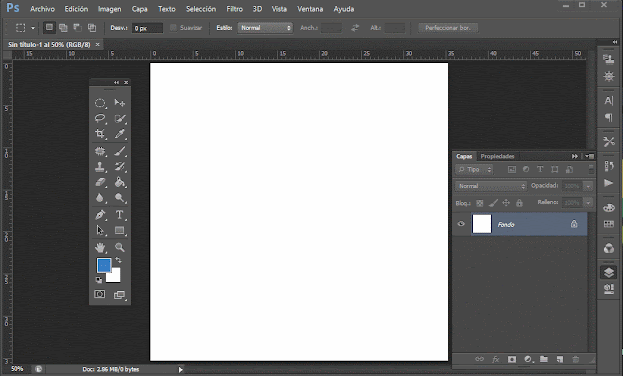
Task: Choose Subtract from selection mode
Action: click(x=77, y=27)
